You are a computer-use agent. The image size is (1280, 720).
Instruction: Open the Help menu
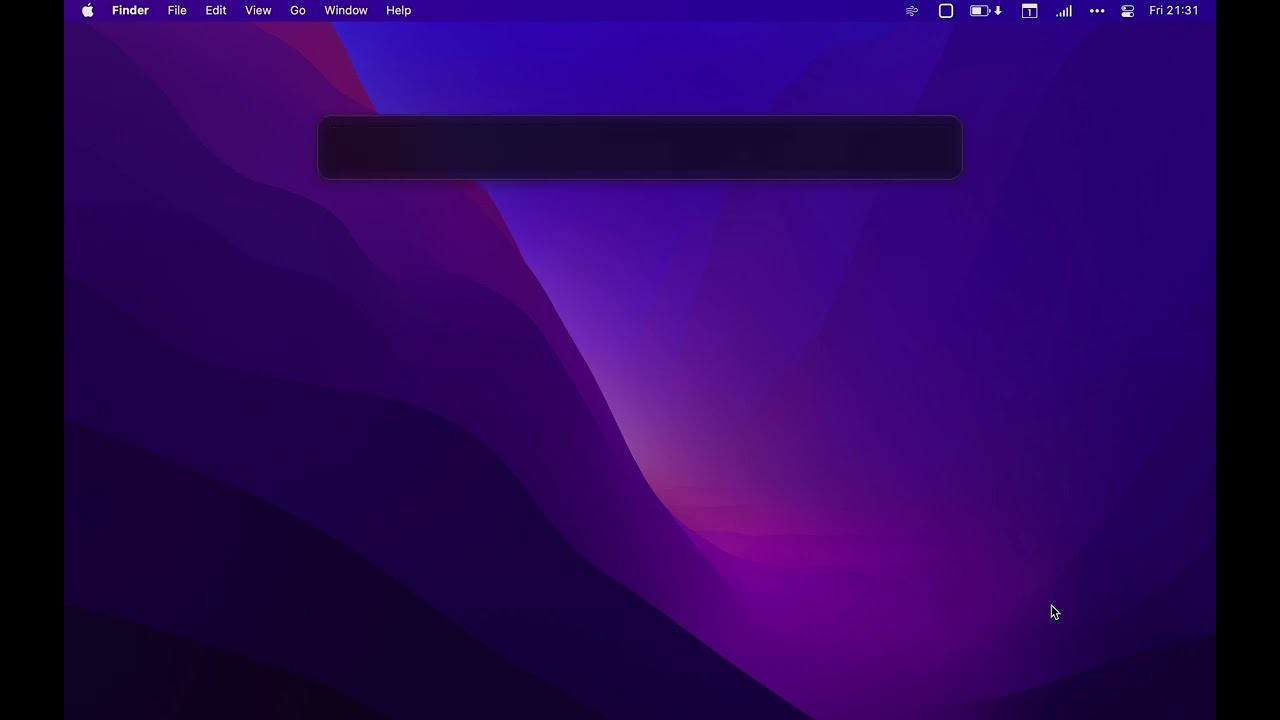click(x=398, y=11)
